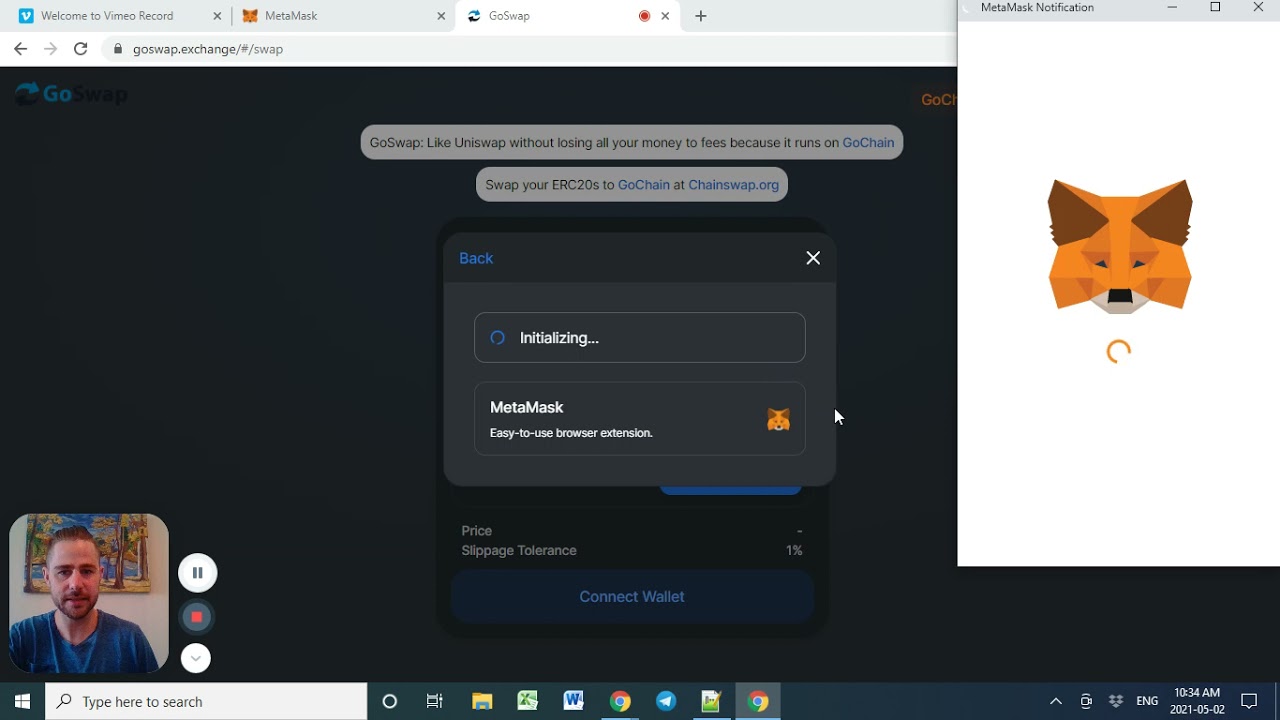Screen dimensions: 1280x720
Task: Click the Connect Wallet button
Action: [632, 597]
